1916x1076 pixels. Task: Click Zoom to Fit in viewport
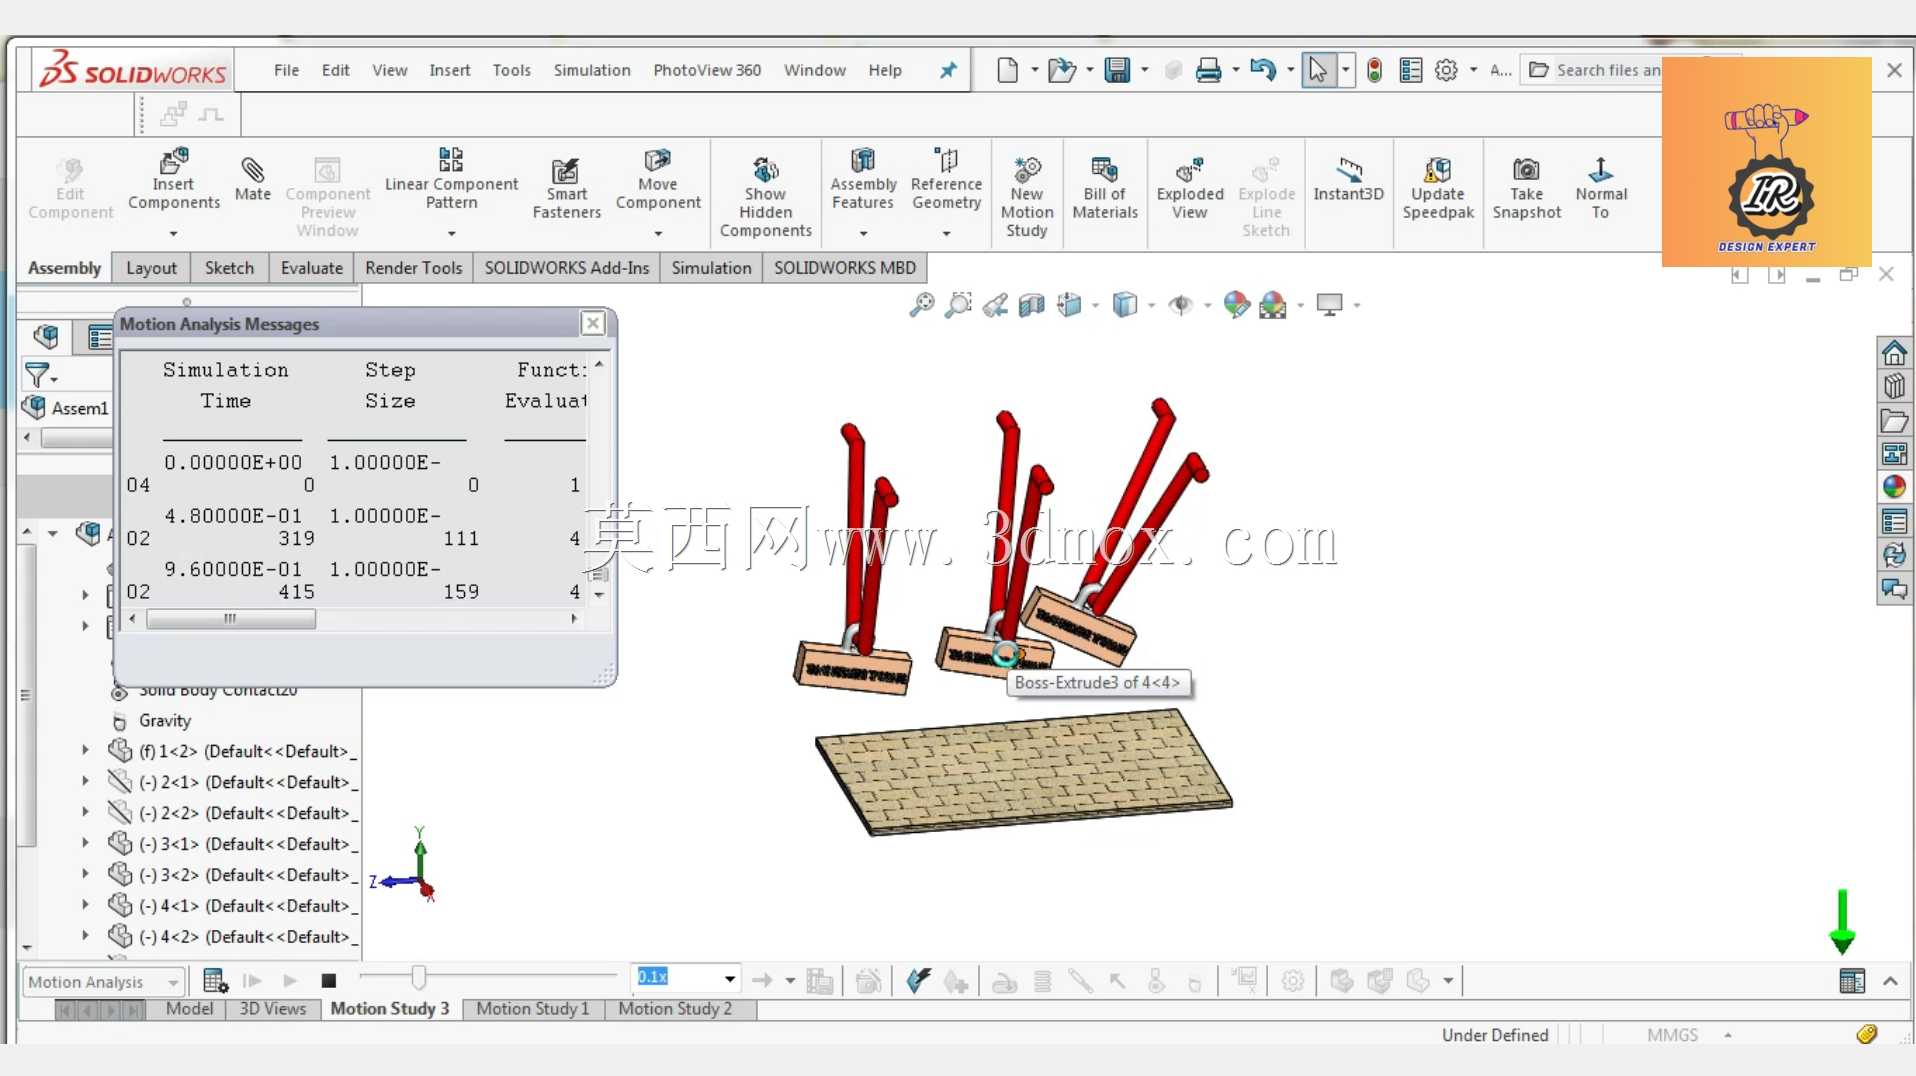tap(921, 305)
